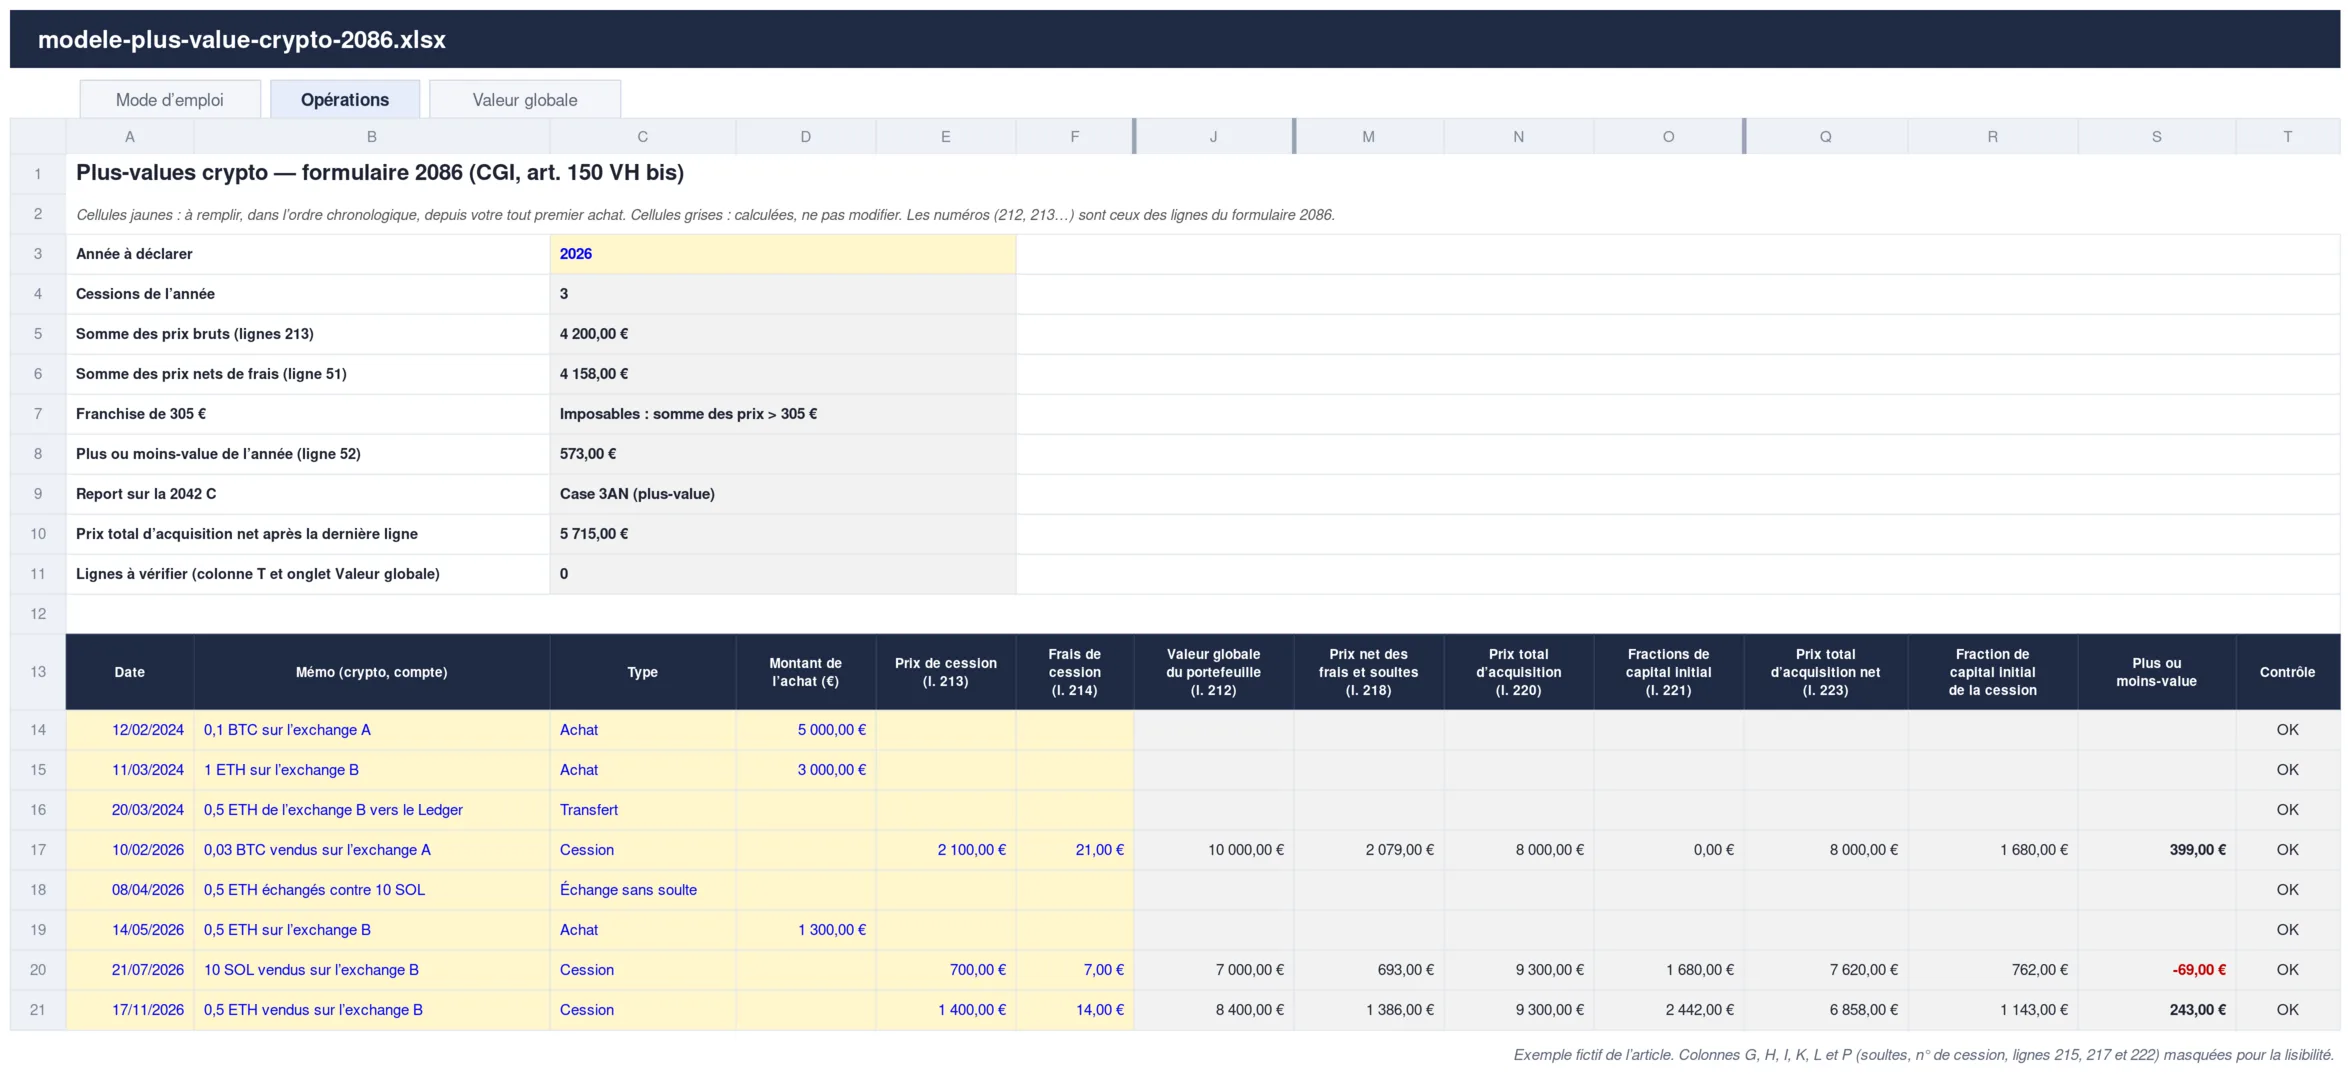
Task: Select the 8 400,00 € valeur globale cell
Action: (1214, 1010)
